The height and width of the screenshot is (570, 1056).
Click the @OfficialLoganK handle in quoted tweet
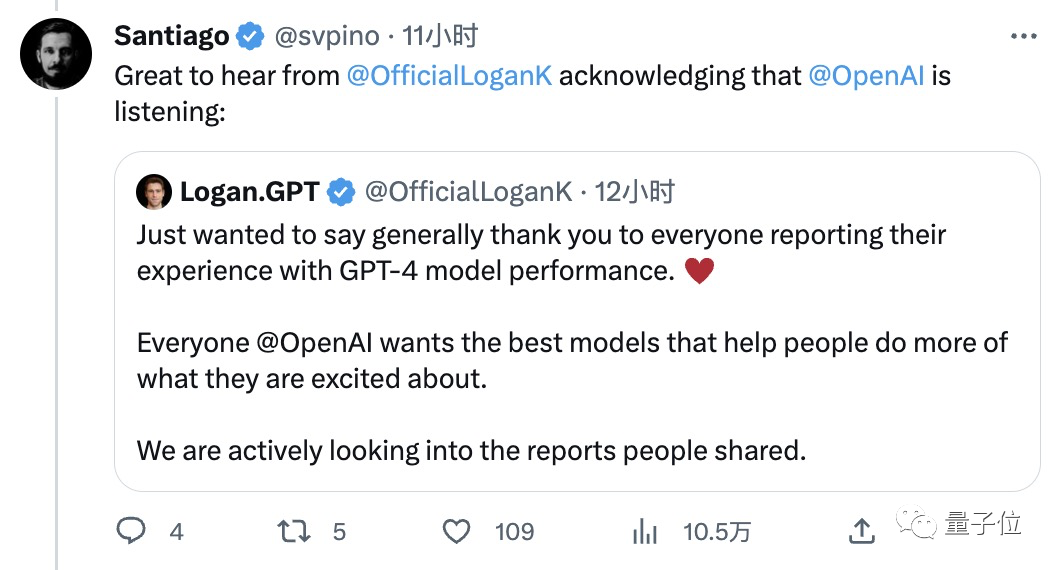coord(469,192)
